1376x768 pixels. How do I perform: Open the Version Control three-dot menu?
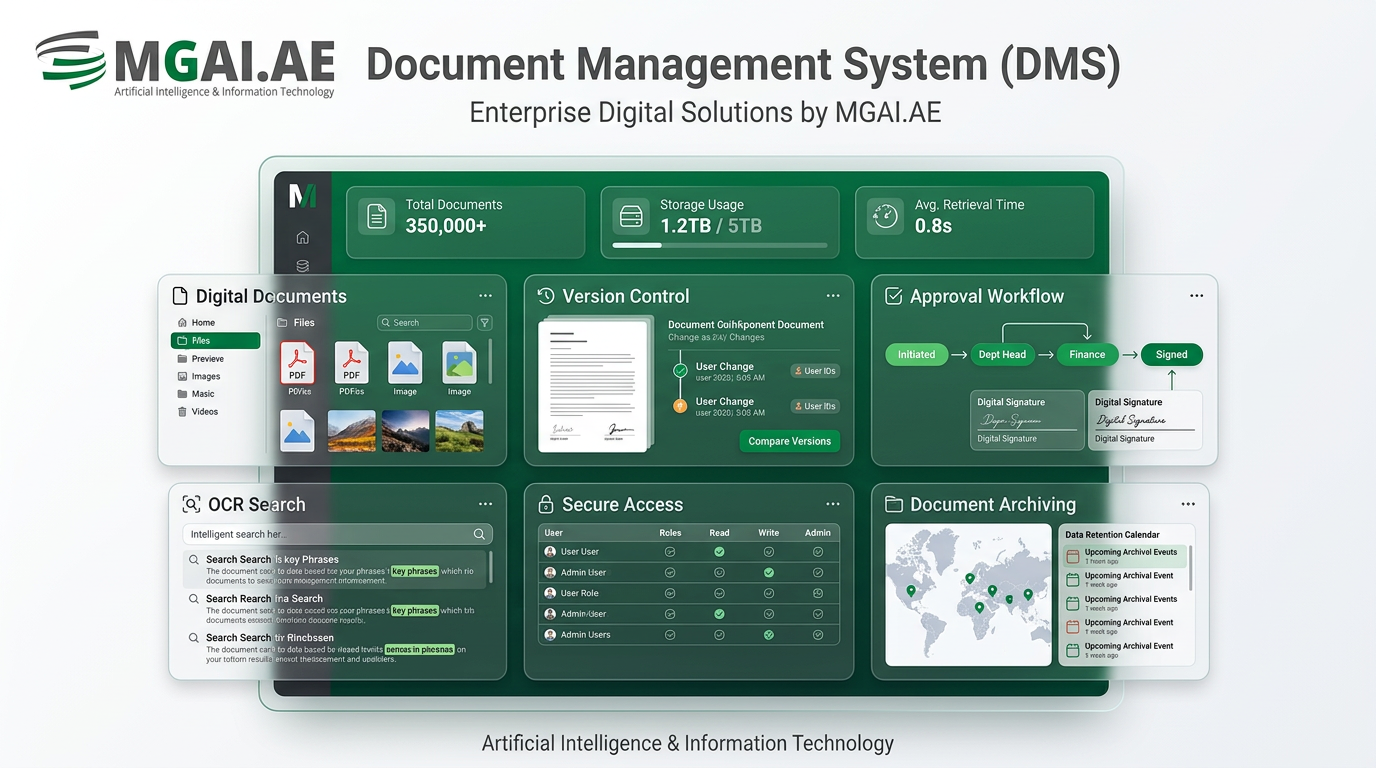pos(833,296)
